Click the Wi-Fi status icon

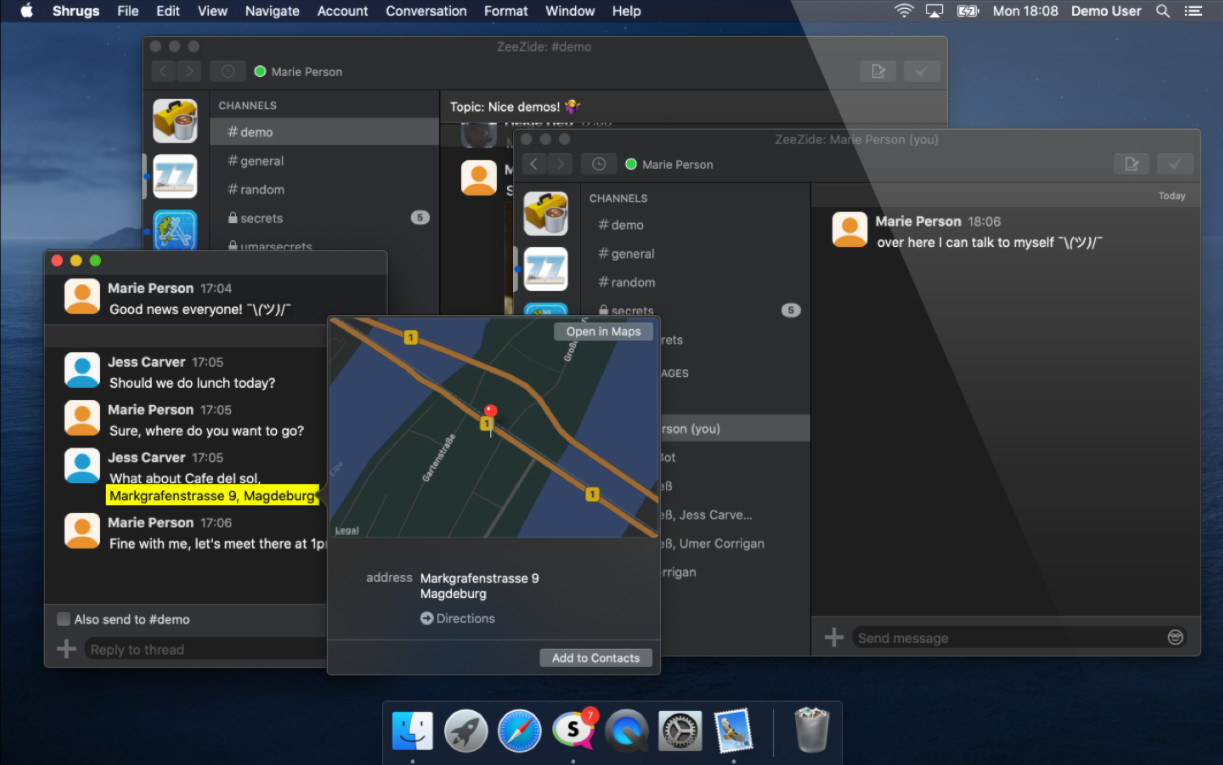[904, 11]
